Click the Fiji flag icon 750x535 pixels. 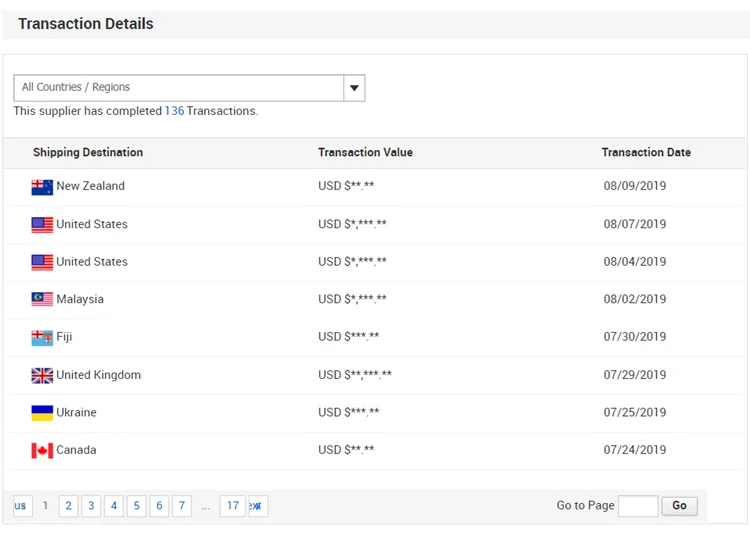click(x=42, y=338)
